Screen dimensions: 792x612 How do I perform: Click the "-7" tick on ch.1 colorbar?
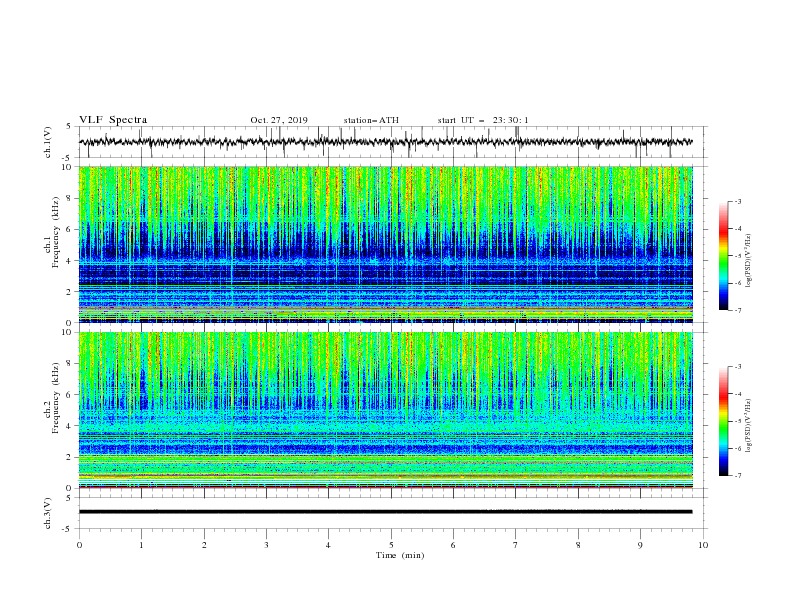(737, 311)
